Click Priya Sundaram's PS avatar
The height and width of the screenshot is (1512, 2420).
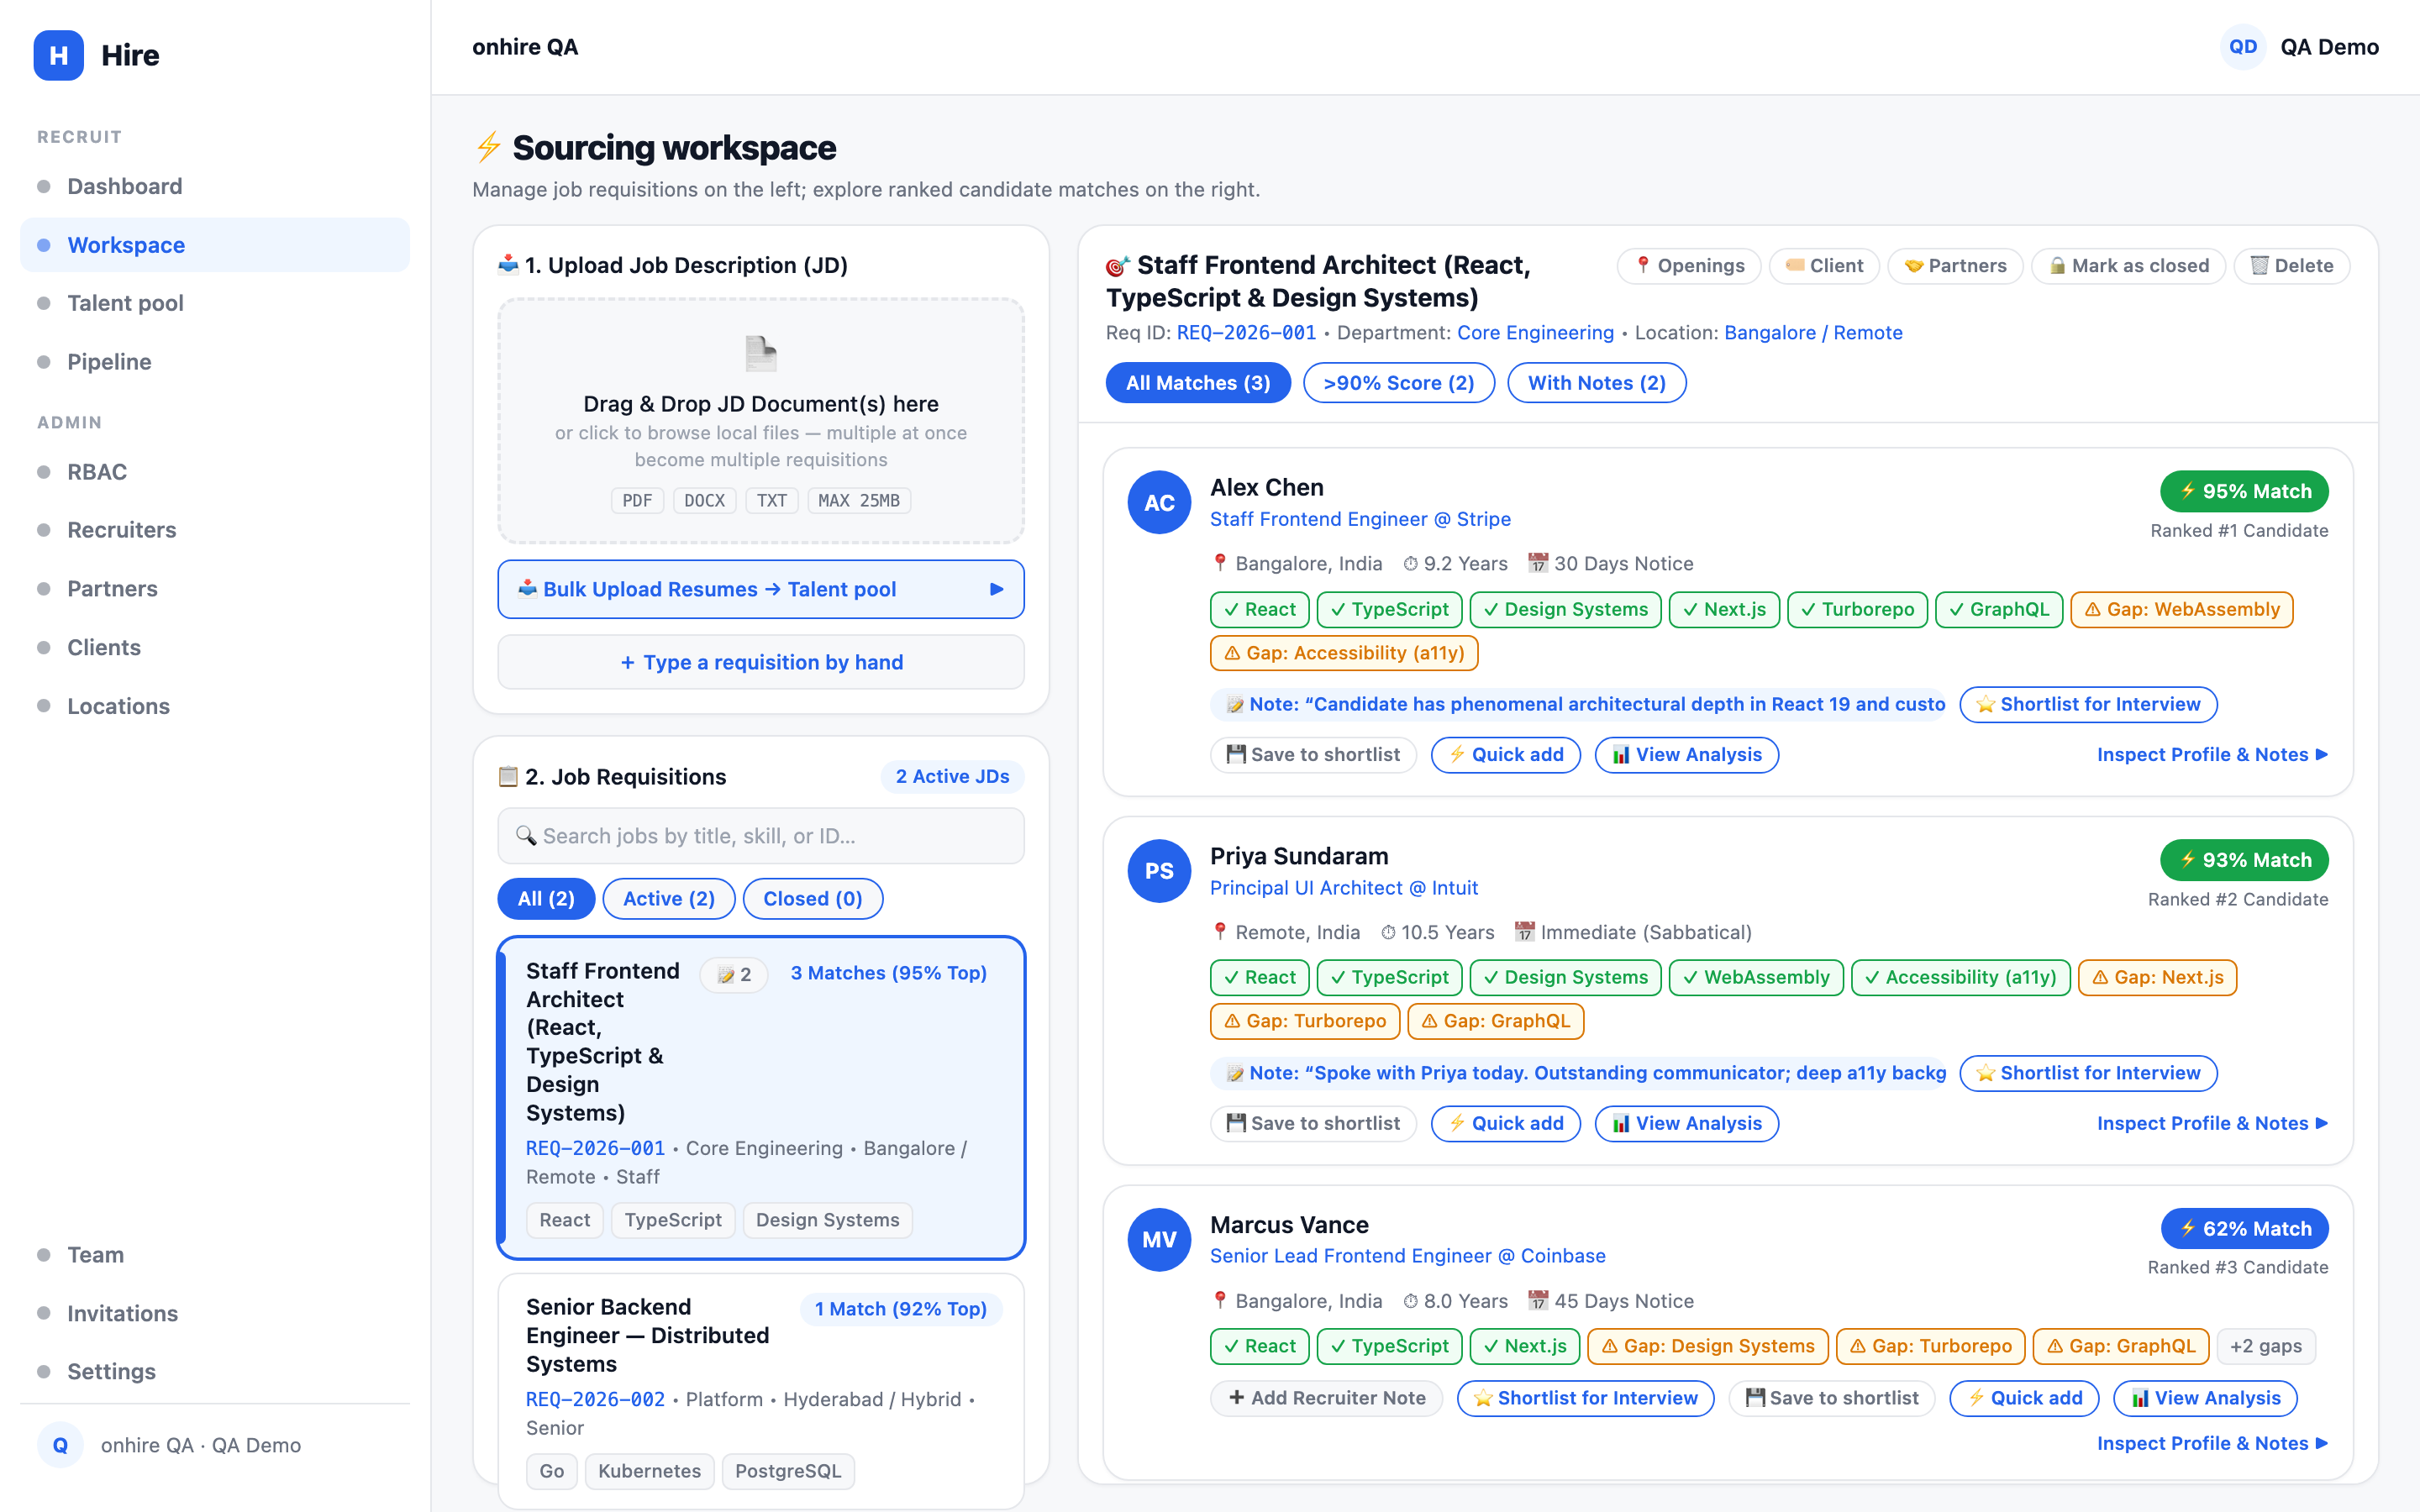pyautogui.click(x=1159, y=870)
